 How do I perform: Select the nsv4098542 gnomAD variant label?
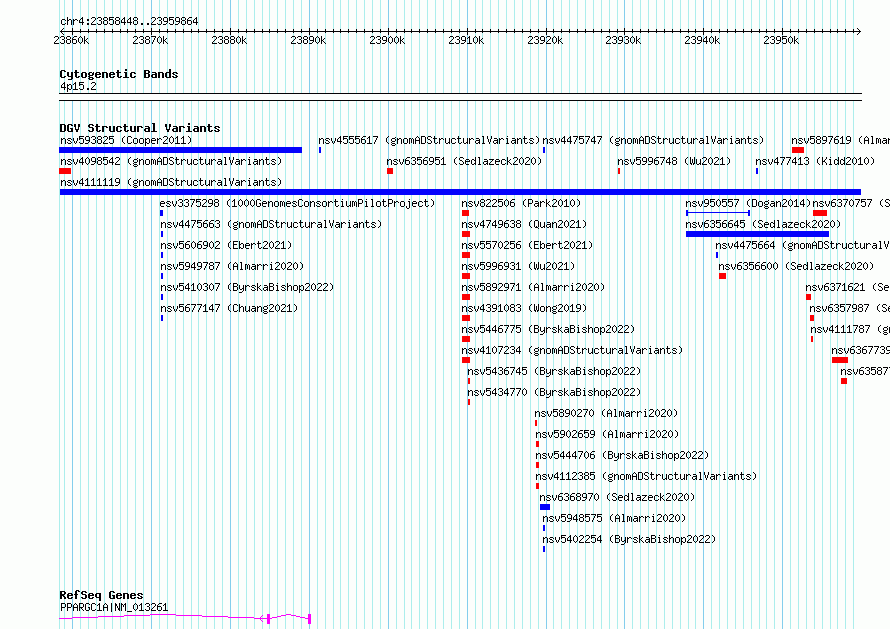pyautogui.click(x=171, y=161)
